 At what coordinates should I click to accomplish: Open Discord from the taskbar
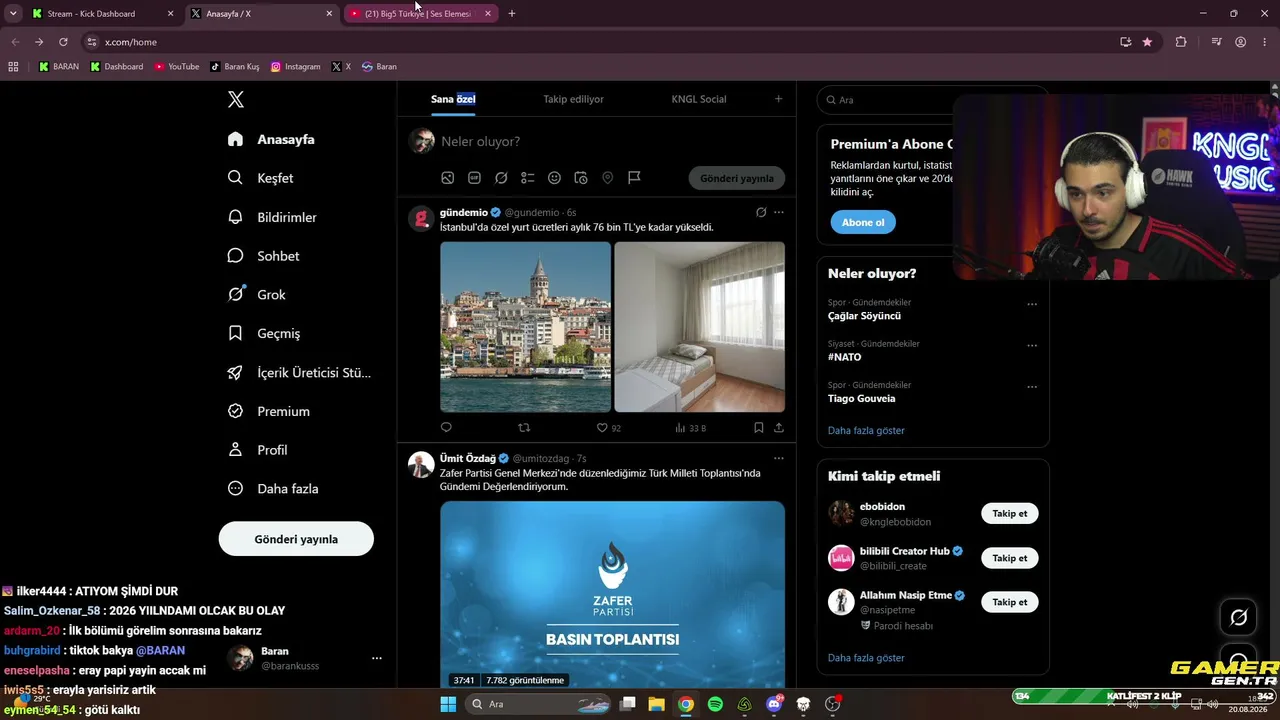774,704
